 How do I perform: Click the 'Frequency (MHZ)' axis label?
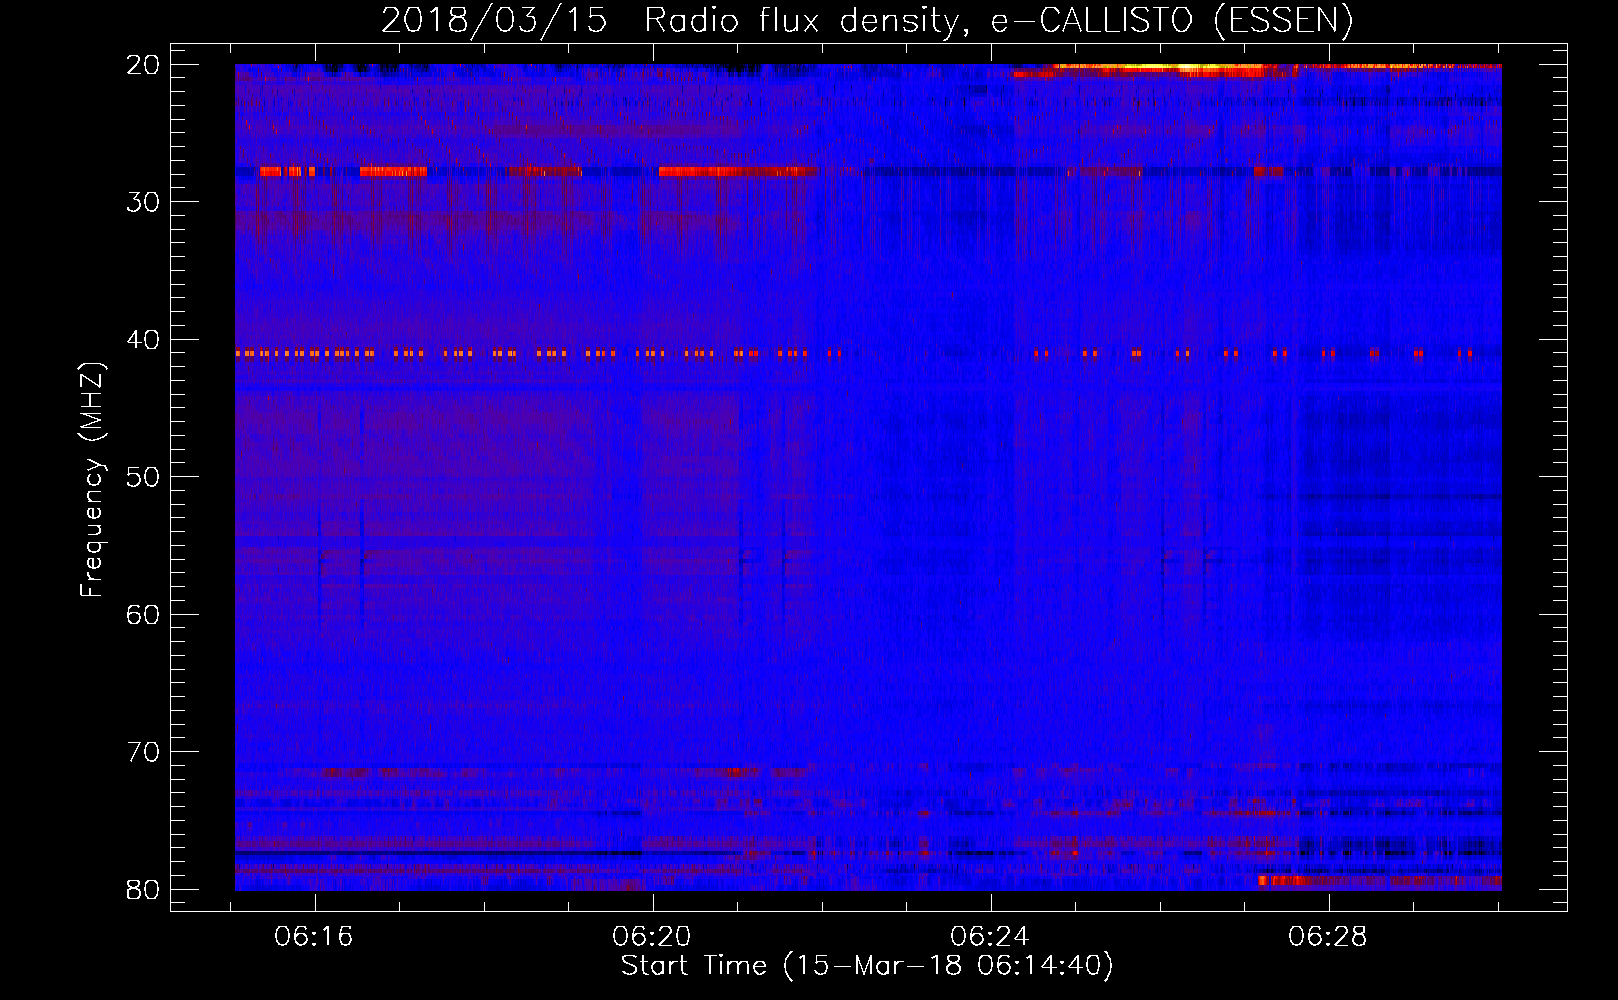coord(92,480)
